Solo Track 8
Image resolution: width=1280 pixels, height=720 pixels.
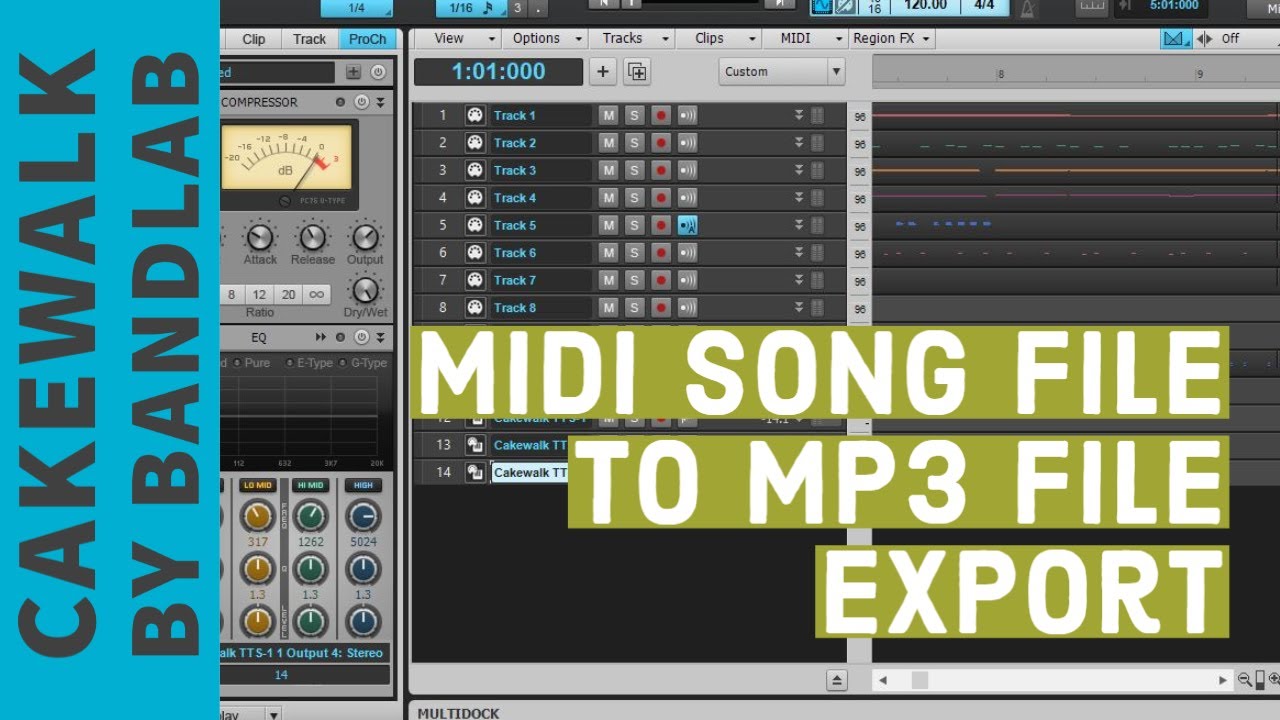(x=634, y=308)
